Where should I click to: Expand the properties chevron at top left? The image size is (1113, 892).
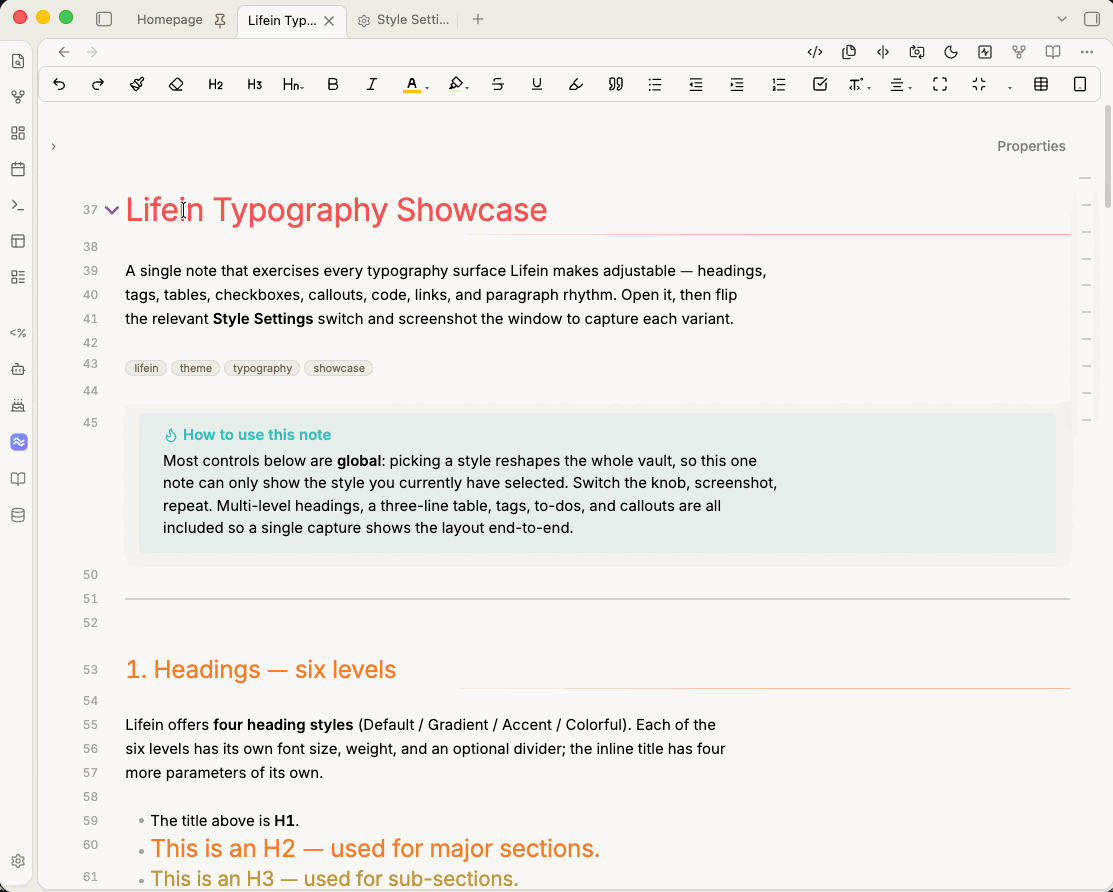pyautogui.click(x=53, y=146)
